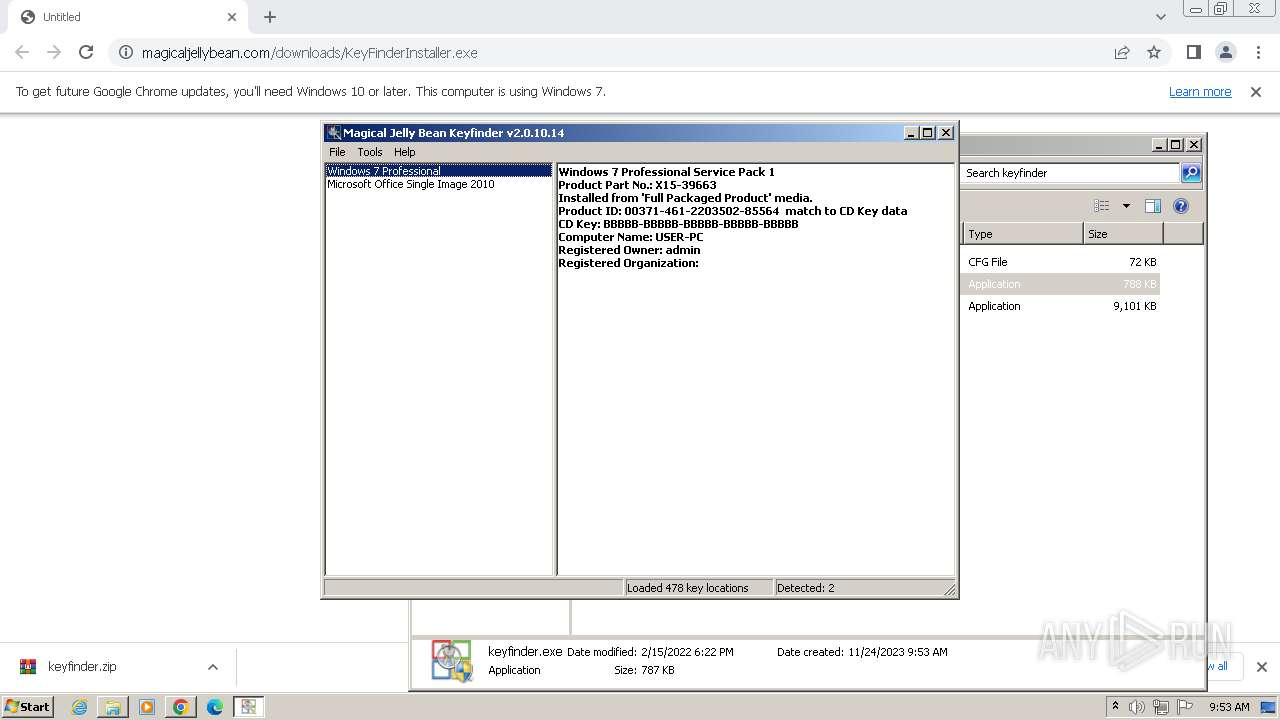This screenshot has height=720, width=1280.
Task: Close the Untitled tab
Action: 232,17
